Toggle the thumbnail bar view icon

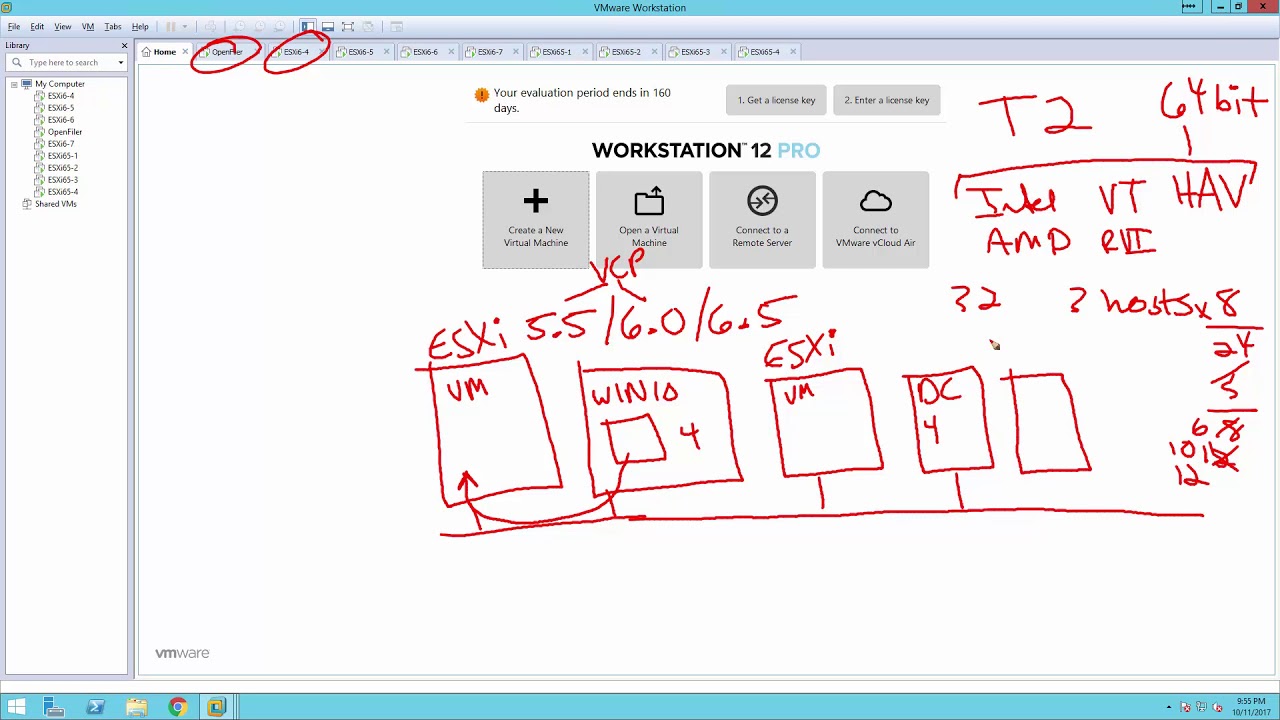[328, 27]
